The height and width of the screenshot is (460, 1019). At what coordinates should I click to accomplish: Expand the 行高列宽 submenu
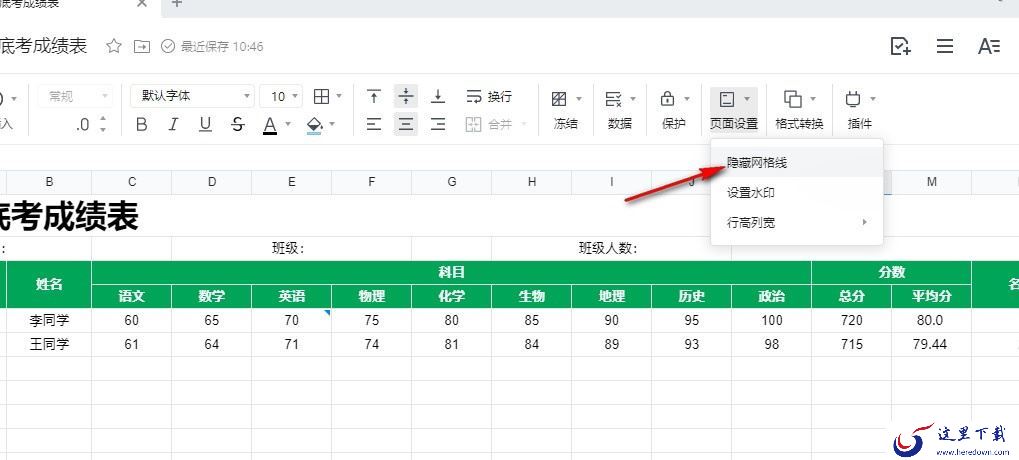click(x=797, y=223)
